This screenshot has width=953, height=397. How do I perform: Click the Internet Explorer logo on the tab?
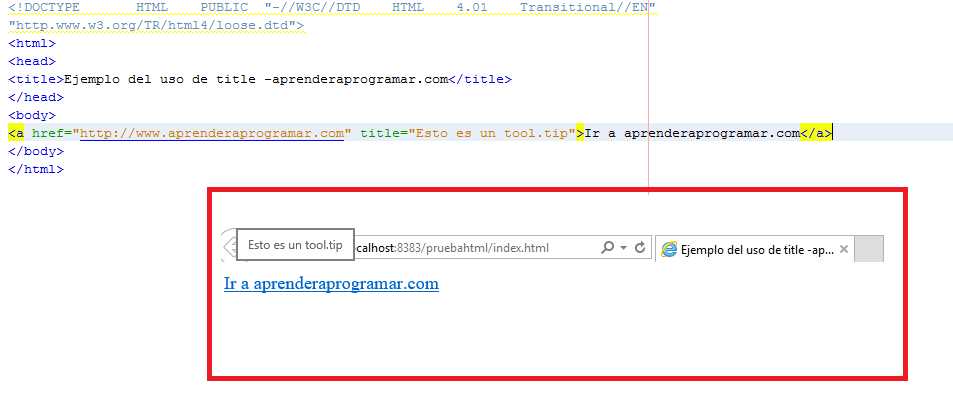click(669, 249)
